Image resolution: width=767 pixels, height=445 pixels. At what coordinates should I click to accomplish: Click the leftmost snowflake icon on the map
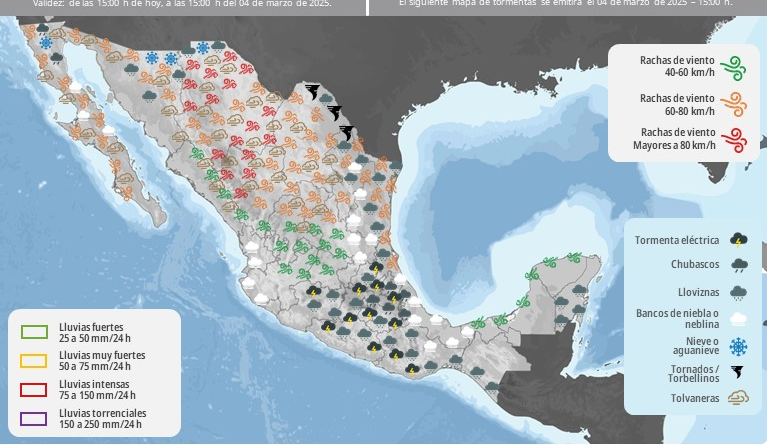(x=44, y=43)
